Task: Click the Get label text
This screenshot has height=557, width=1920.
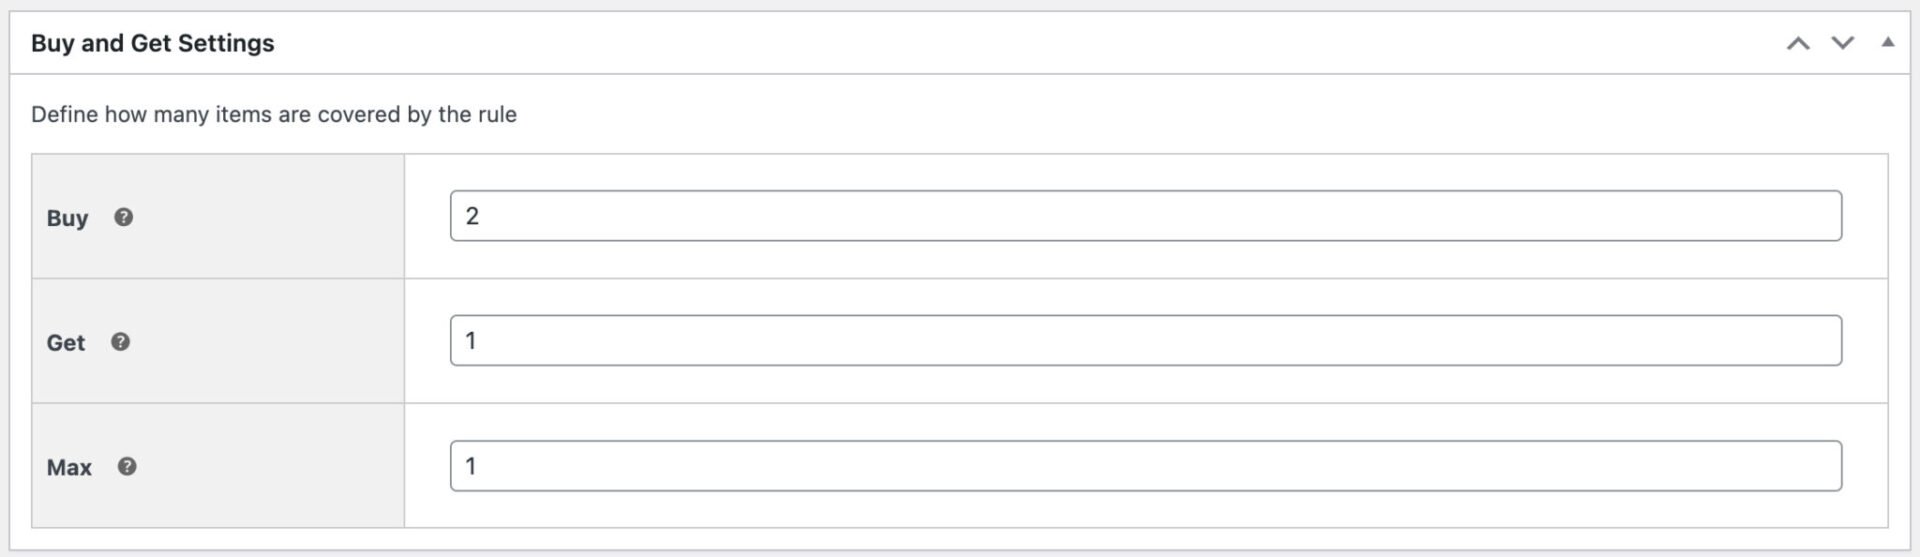Action: tap(66, 343)
